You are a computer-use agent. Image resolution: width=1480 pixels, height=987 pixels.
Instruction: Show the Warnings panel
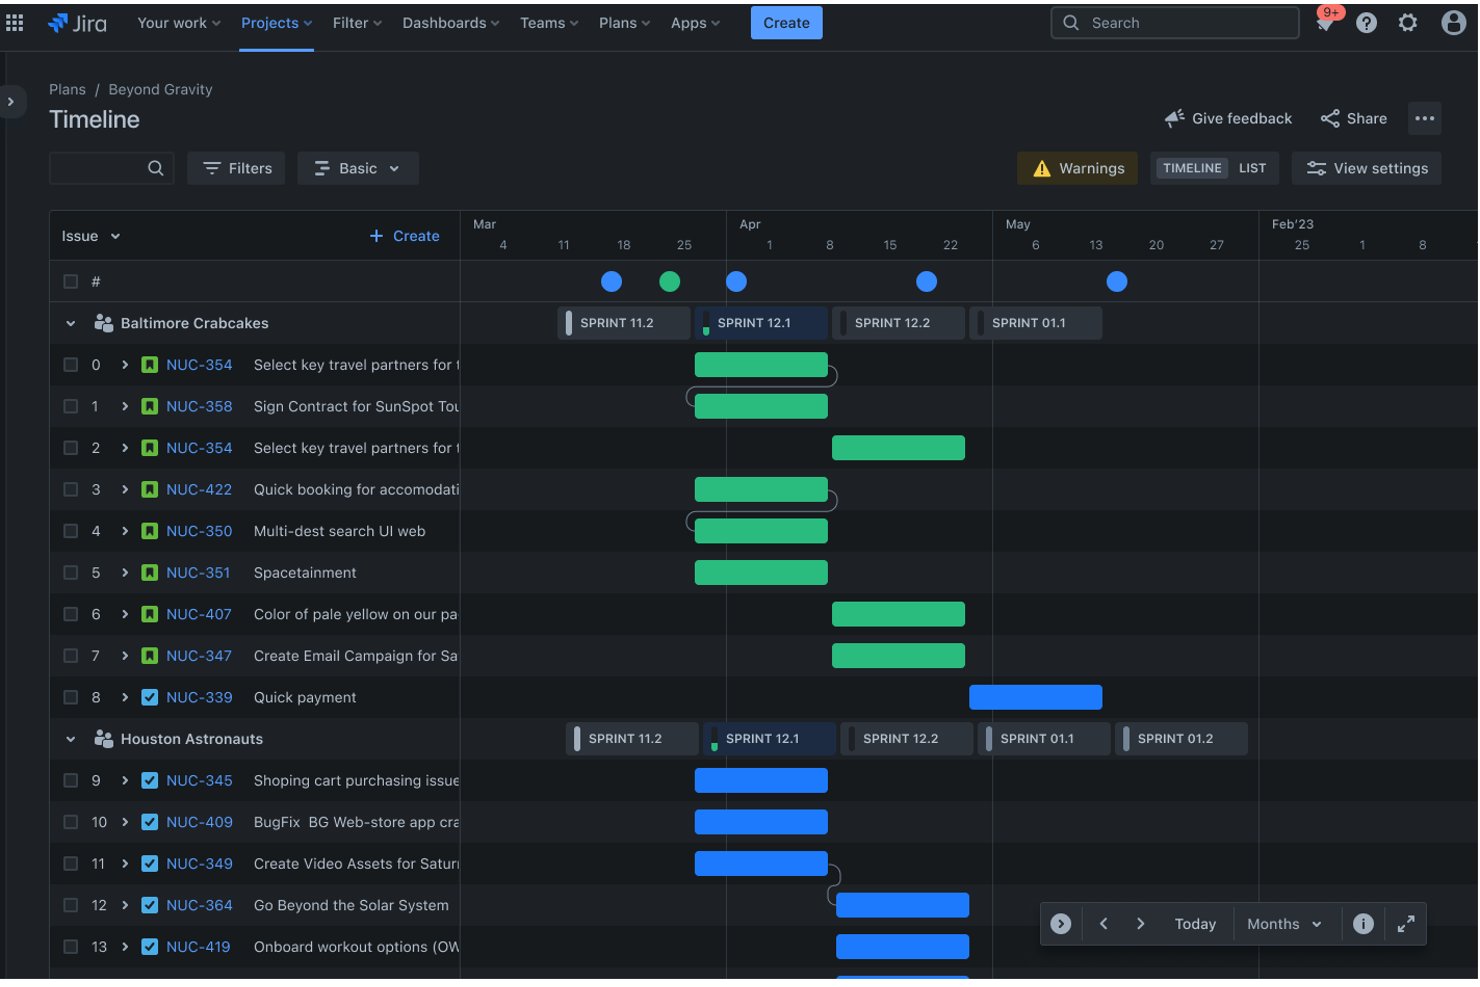1077,168
